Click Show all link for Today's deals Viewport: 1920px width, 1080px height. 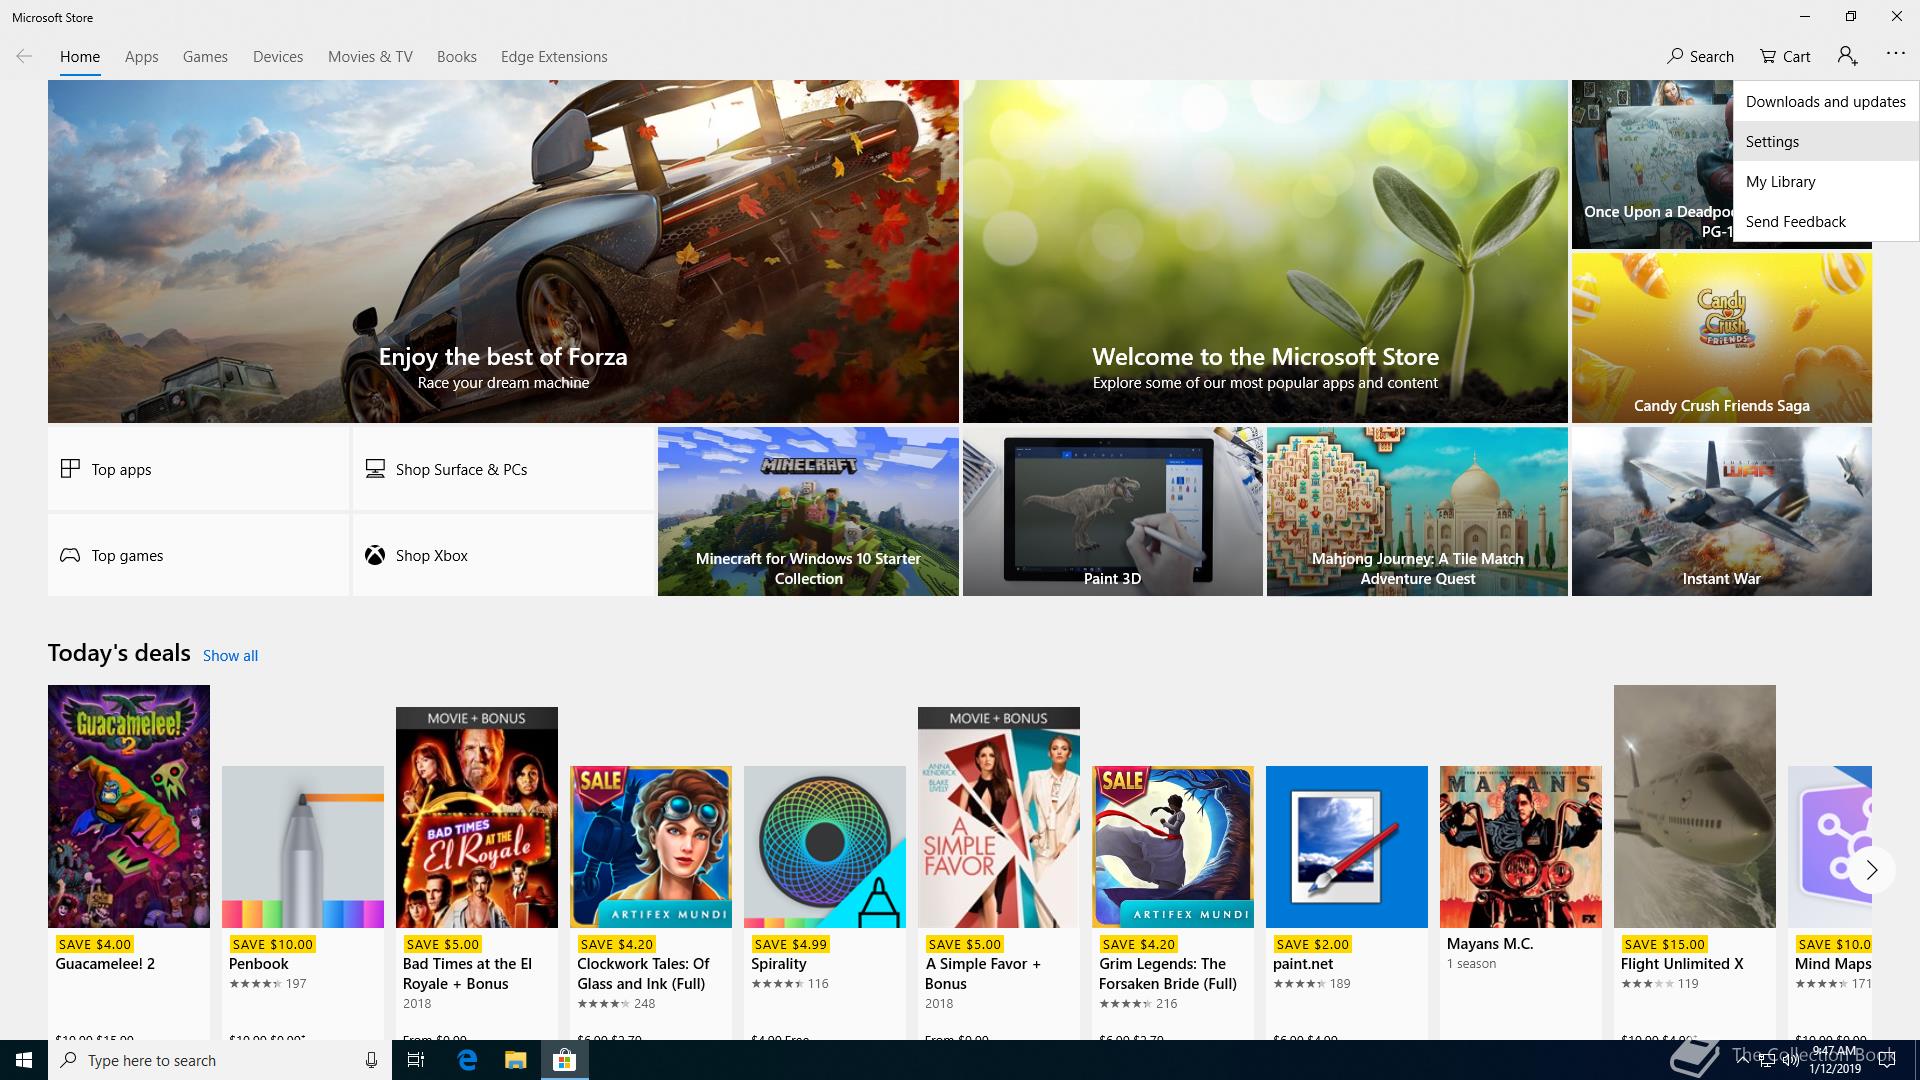click(x=230, y=656)
